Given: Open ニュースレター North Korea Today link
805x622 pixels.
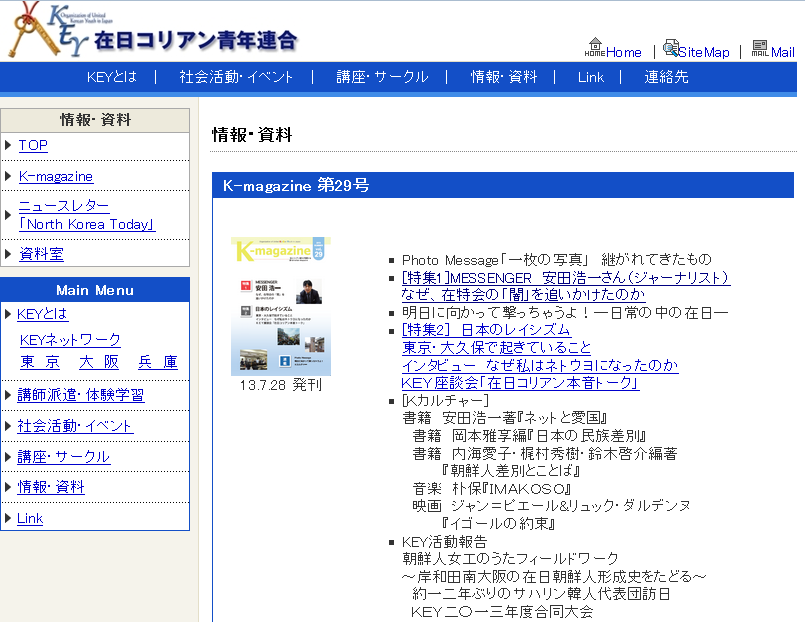Looking at the screenshot, I should click(x=87, y=215).
